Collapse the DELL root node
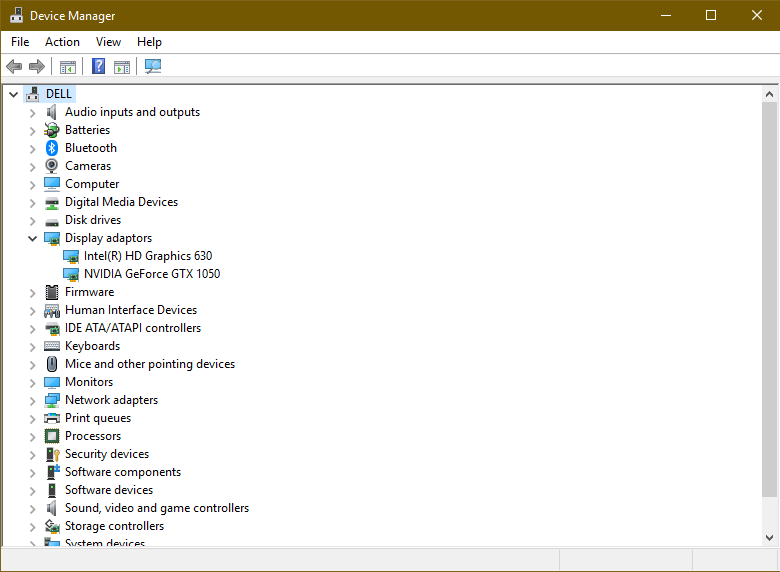 (13, 94)
